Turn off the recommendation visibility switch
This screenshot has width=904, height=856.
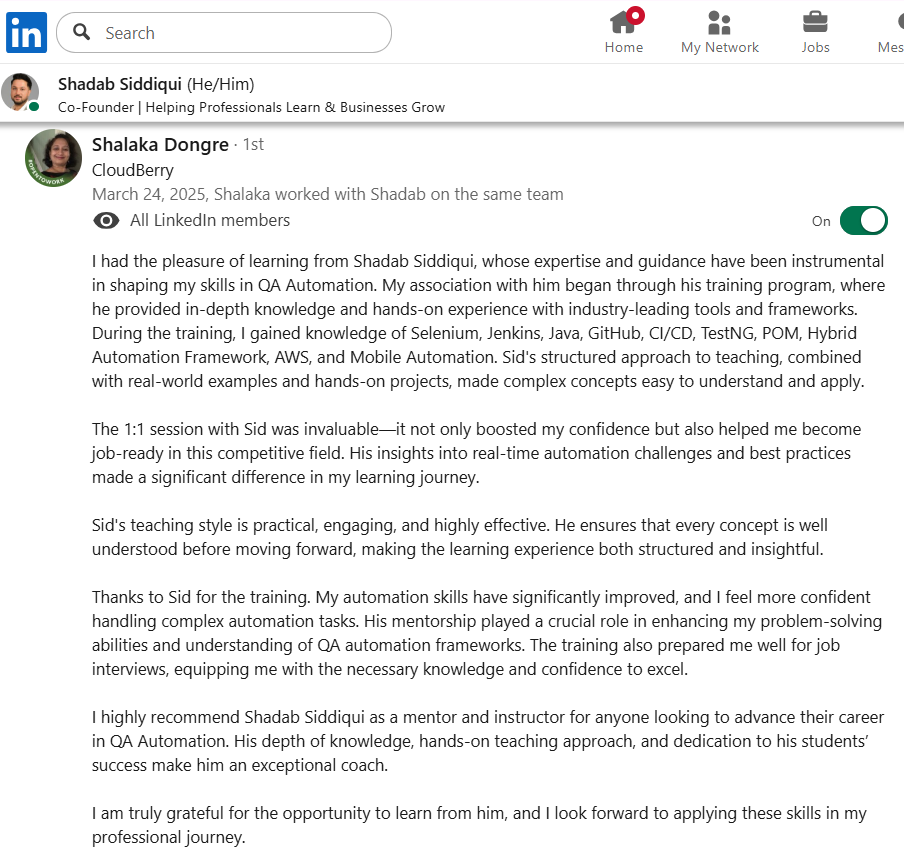tap(863, 221)
